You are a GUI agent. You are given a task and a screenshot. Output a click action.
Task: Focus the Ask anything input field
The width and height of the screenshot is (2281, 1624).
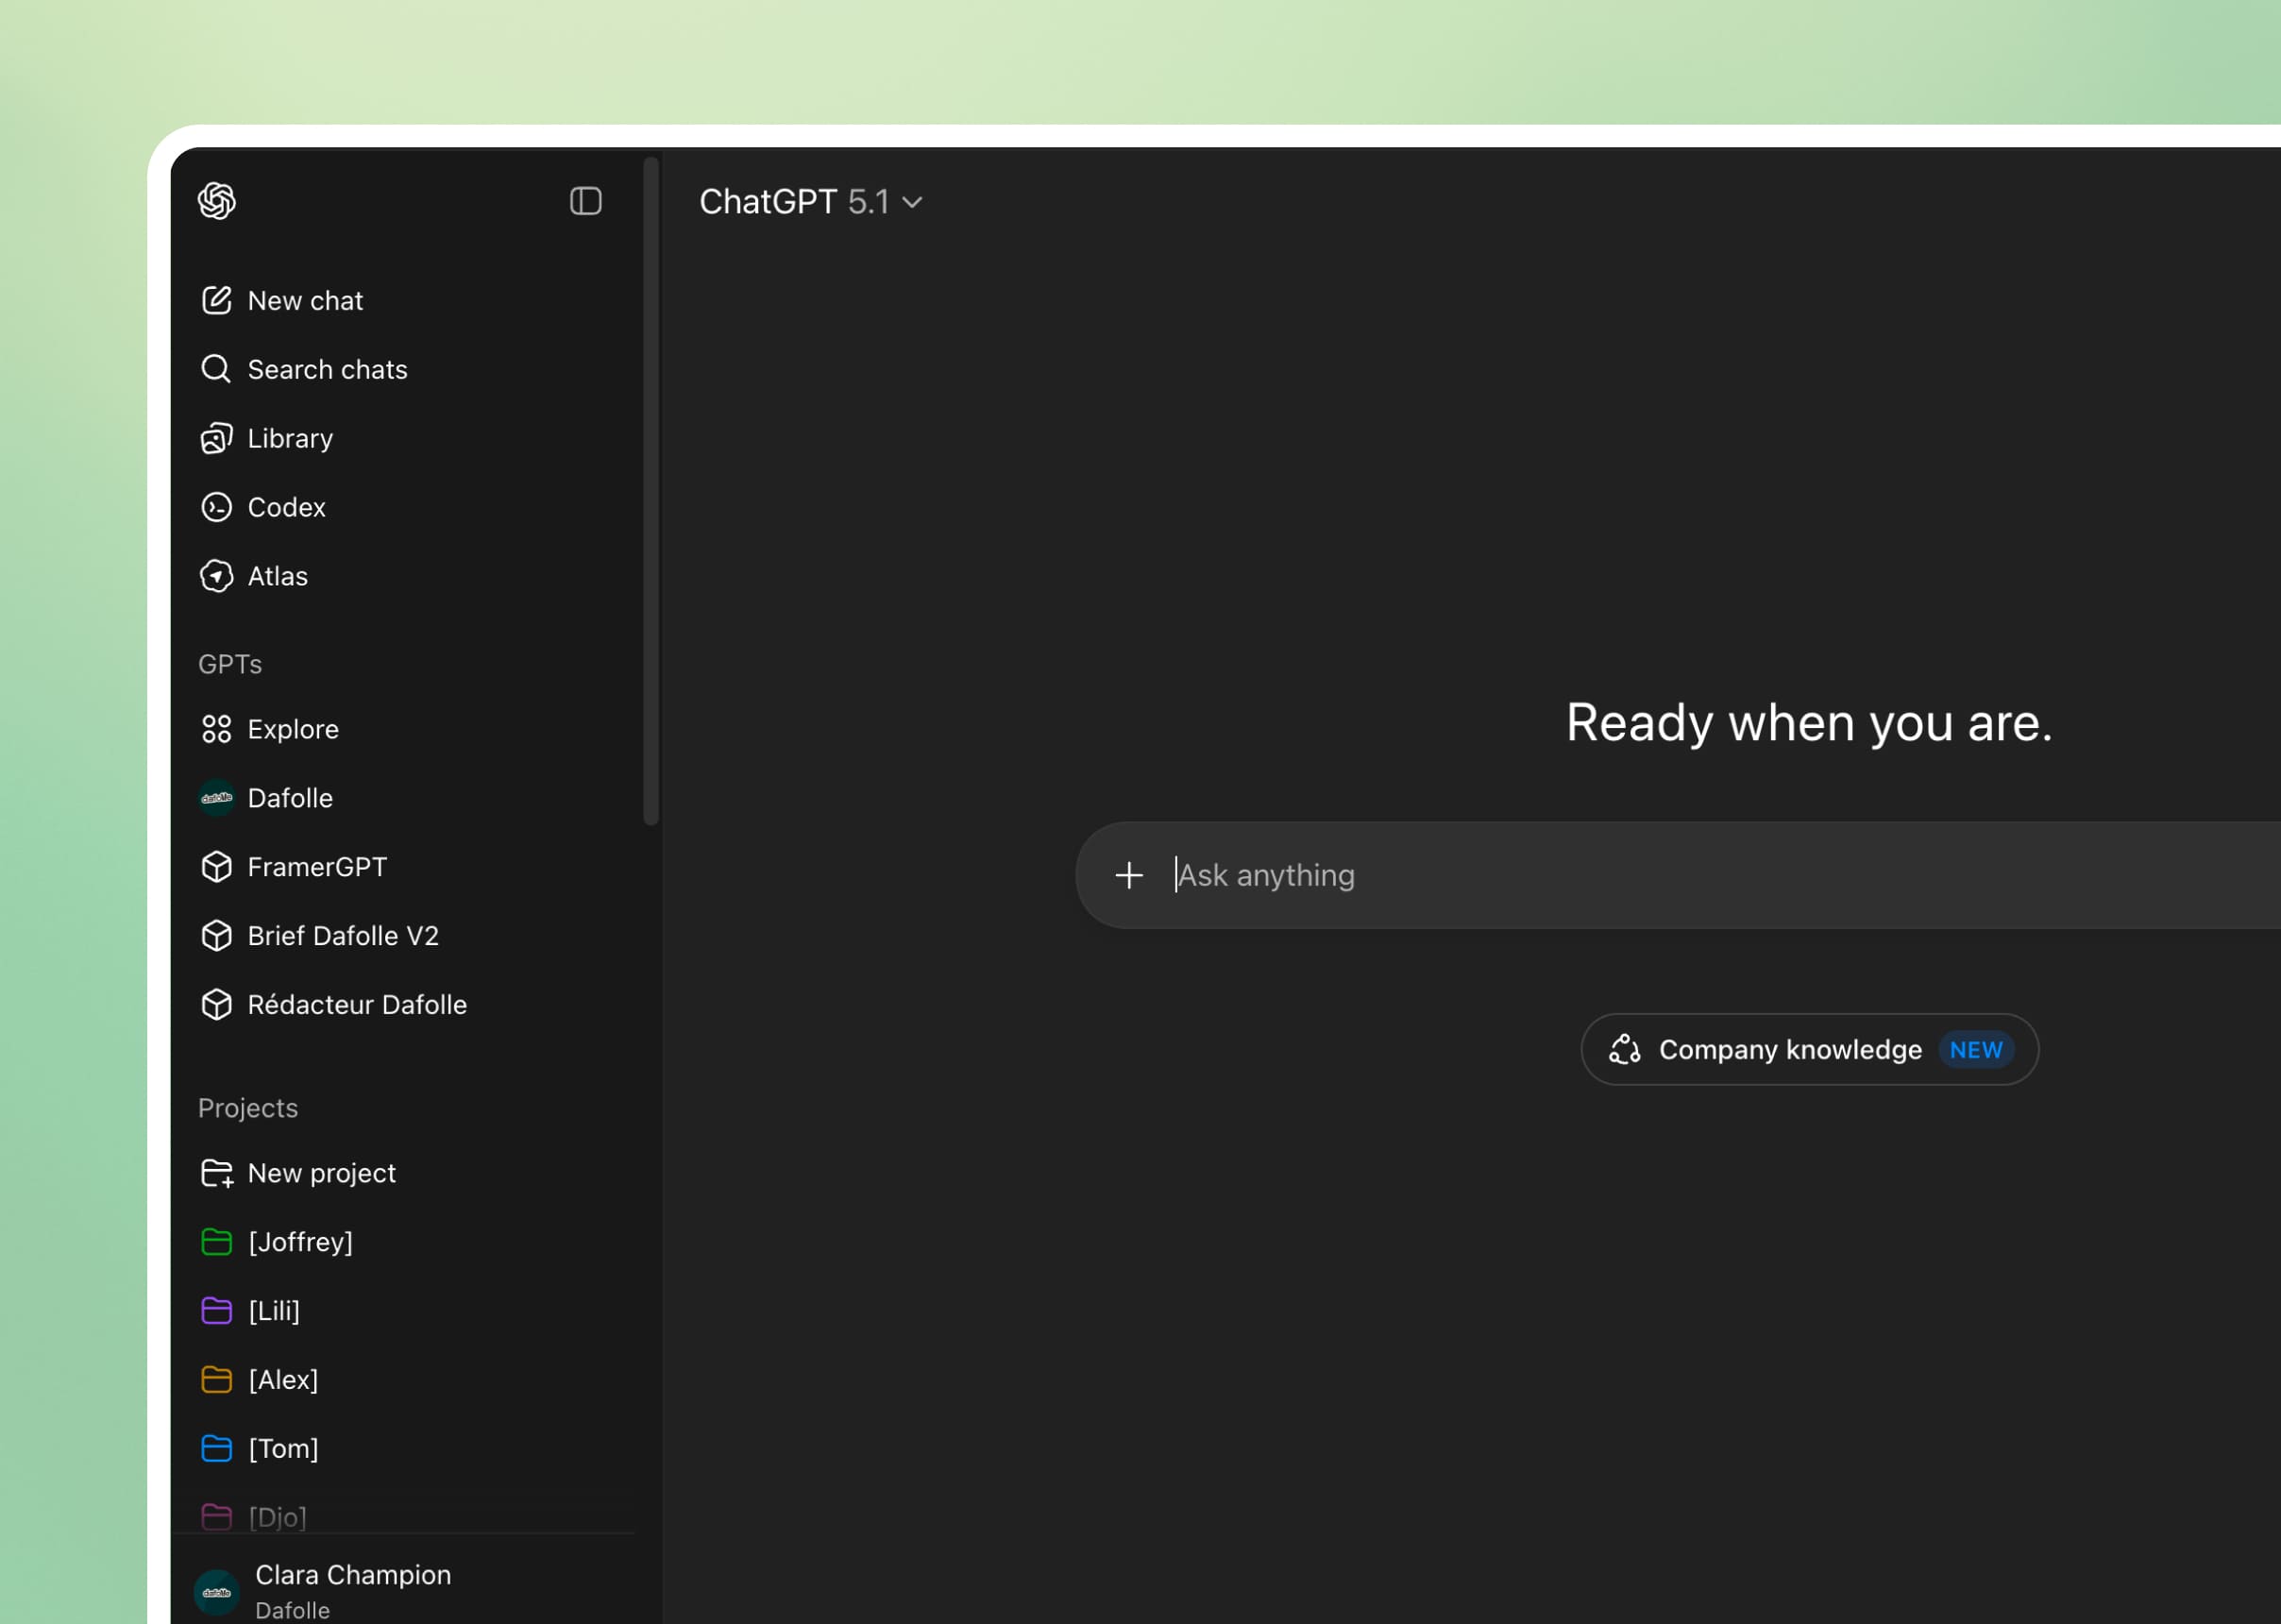pyautogui.click(x=1700, y=876)
